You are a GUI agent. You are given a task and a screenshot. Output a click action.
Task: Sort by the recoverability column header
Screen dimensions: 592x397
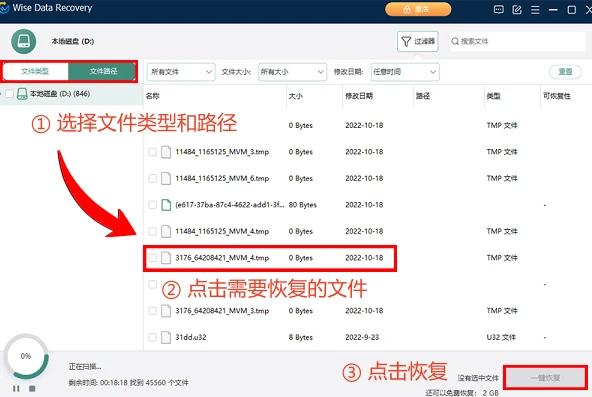(x=557, y=96)
